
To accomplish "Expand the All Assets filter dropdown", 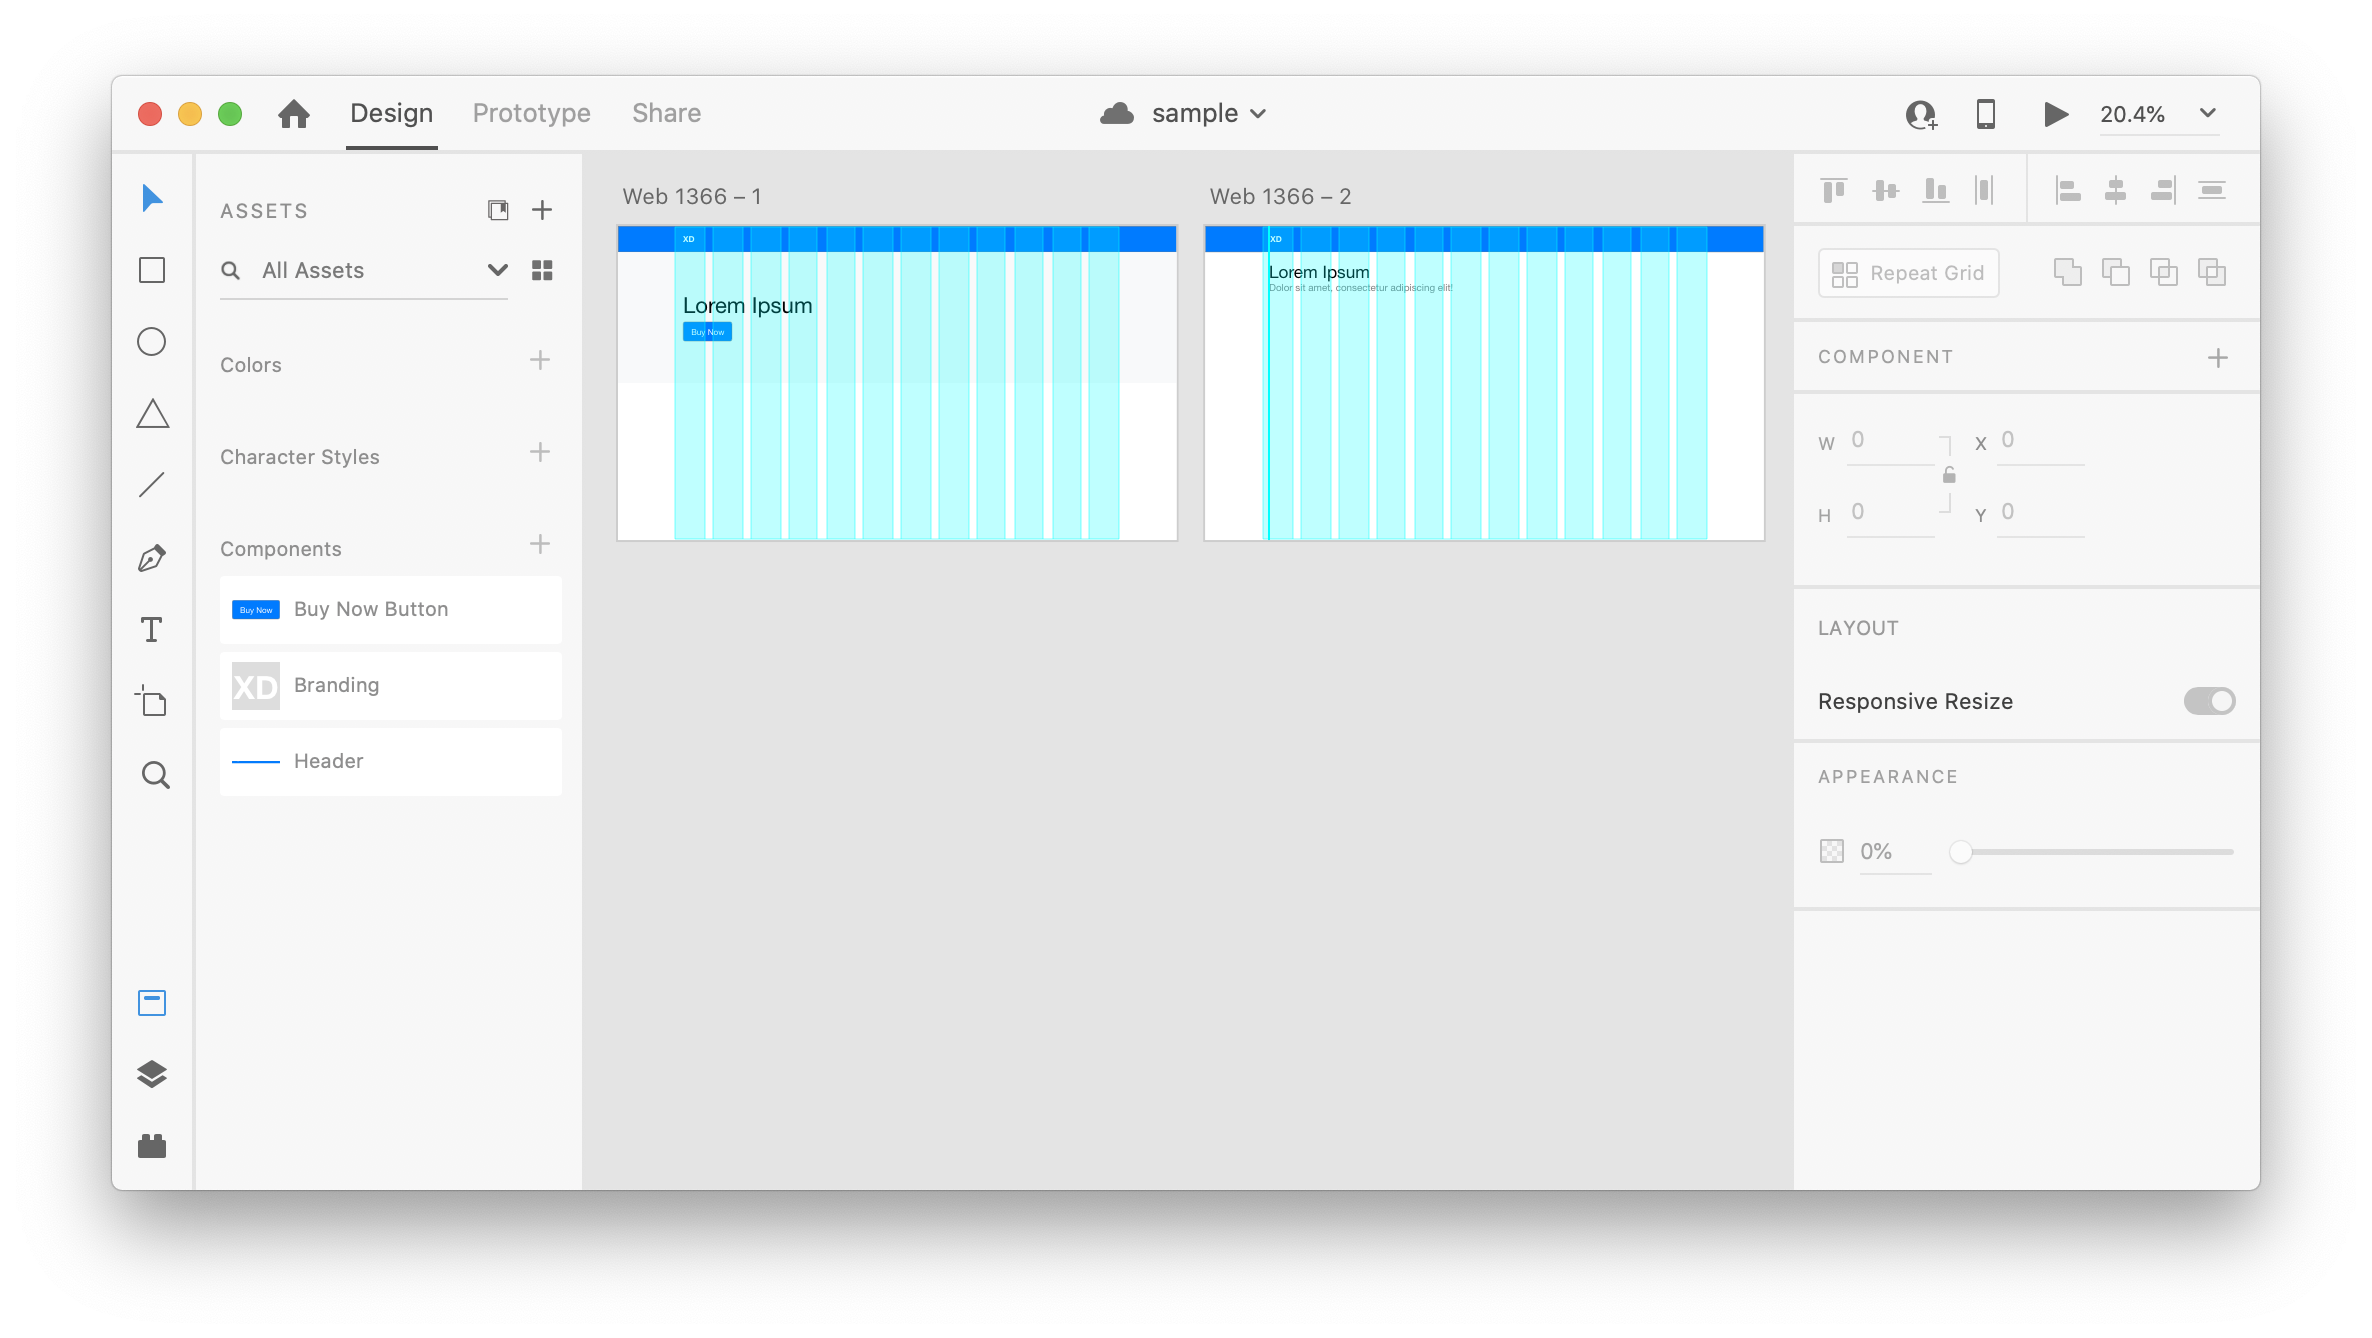I will (497, 270).
